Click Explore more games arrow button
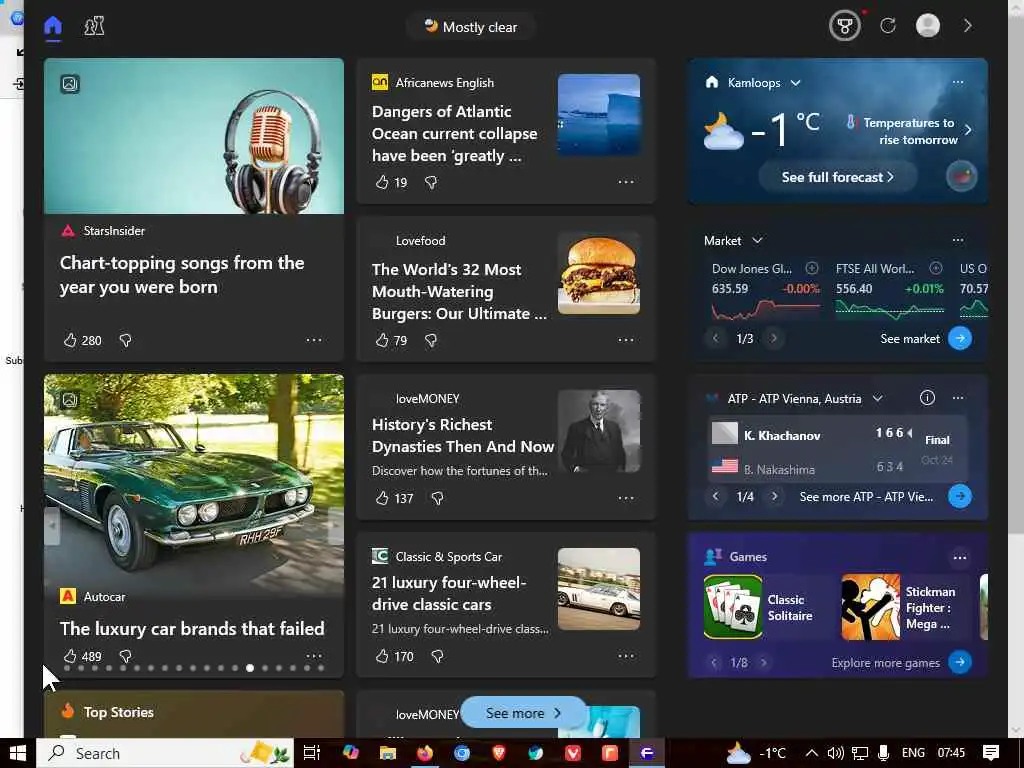 [960, 662]
